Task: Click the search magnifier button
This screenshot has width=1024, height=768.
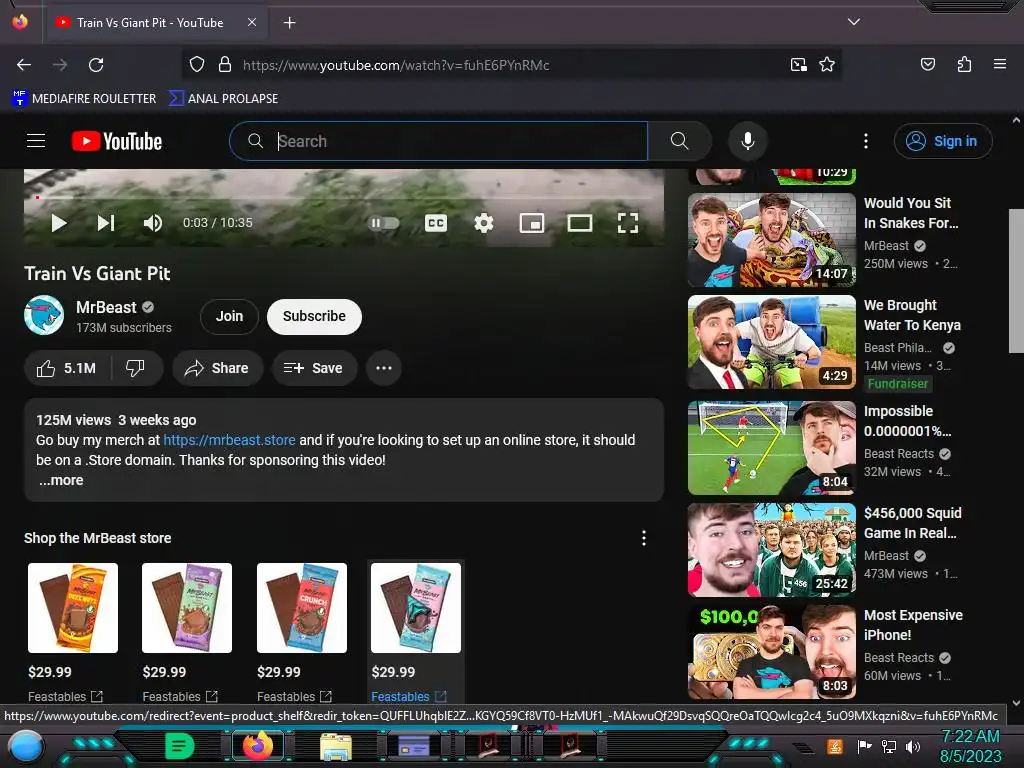Action: [679, 141]
